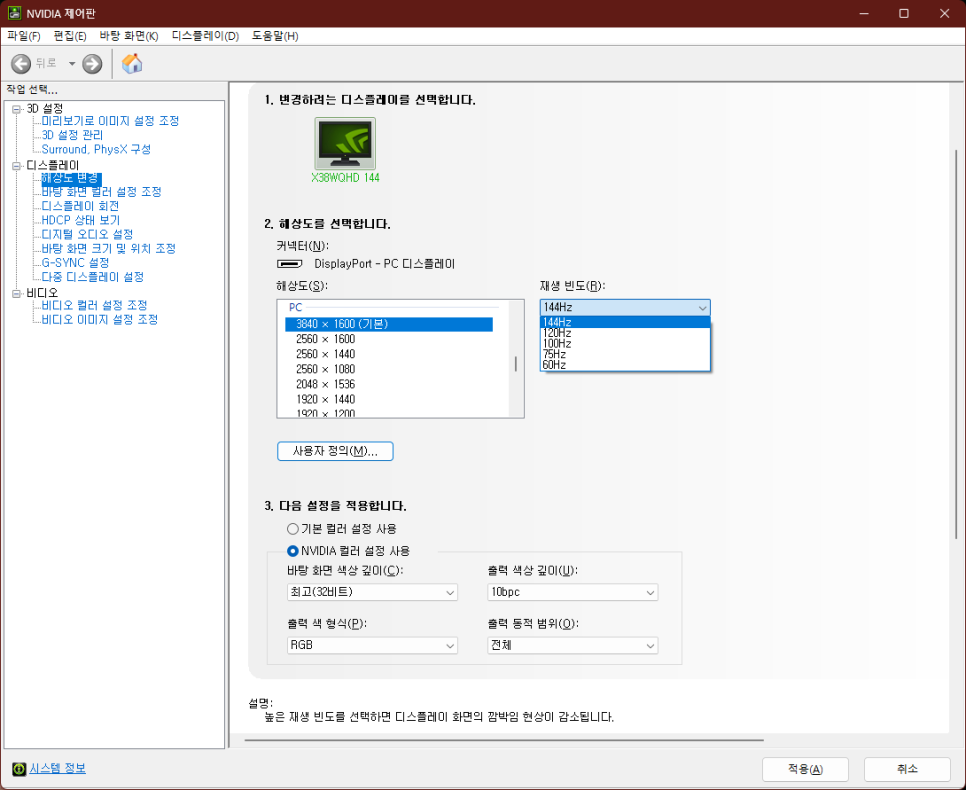Open 바탕 화면 색상 깊이 dropdown
Screen dimensions: 966x790
pyautogui.click(x=372, y=592)
